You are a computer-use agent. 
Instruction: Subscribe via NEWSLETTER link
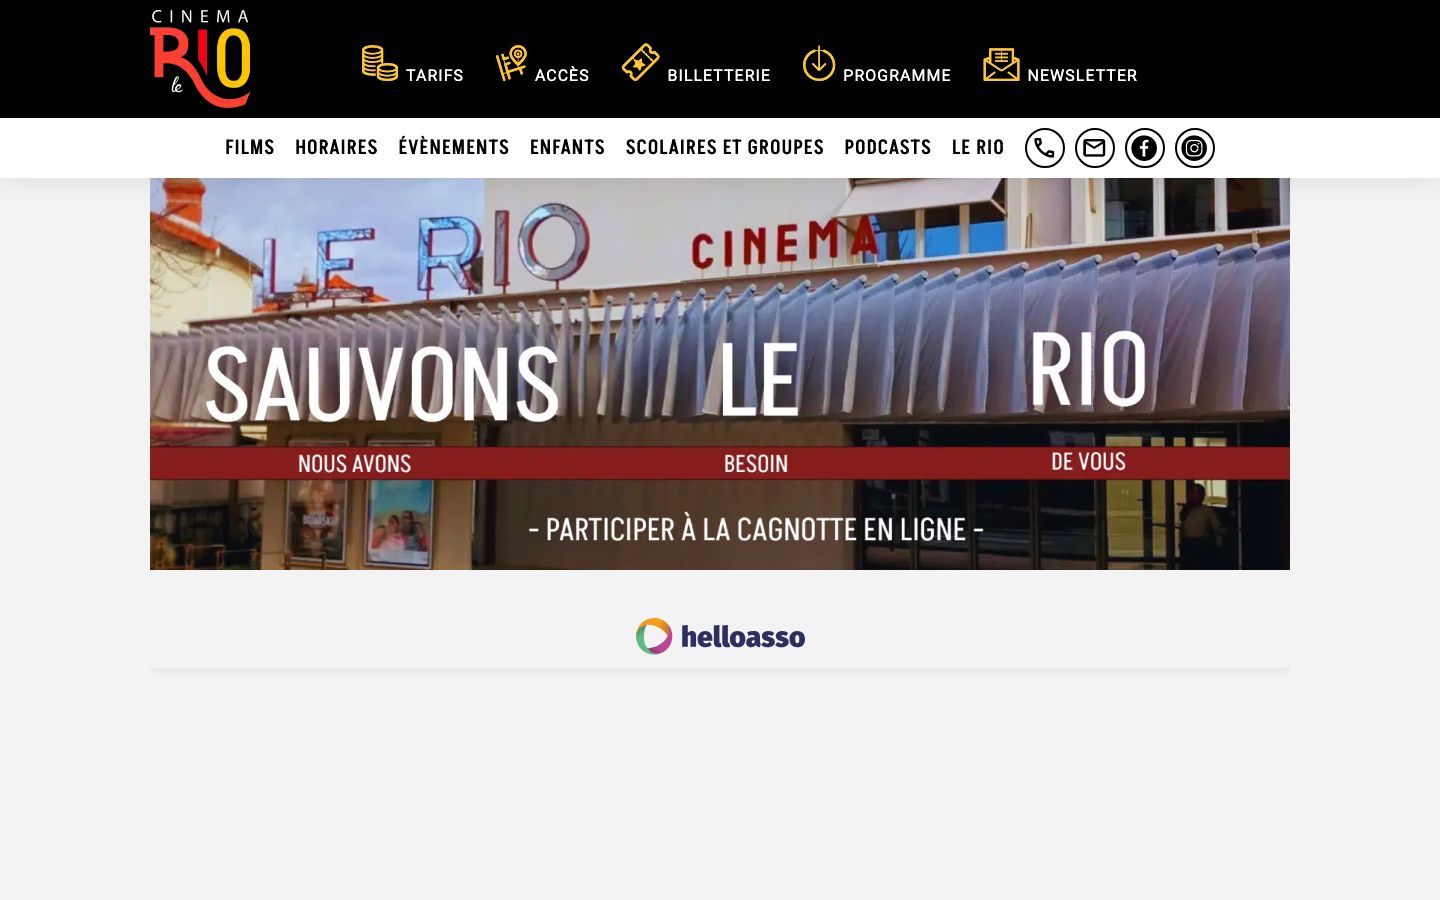click(1082, 75)
